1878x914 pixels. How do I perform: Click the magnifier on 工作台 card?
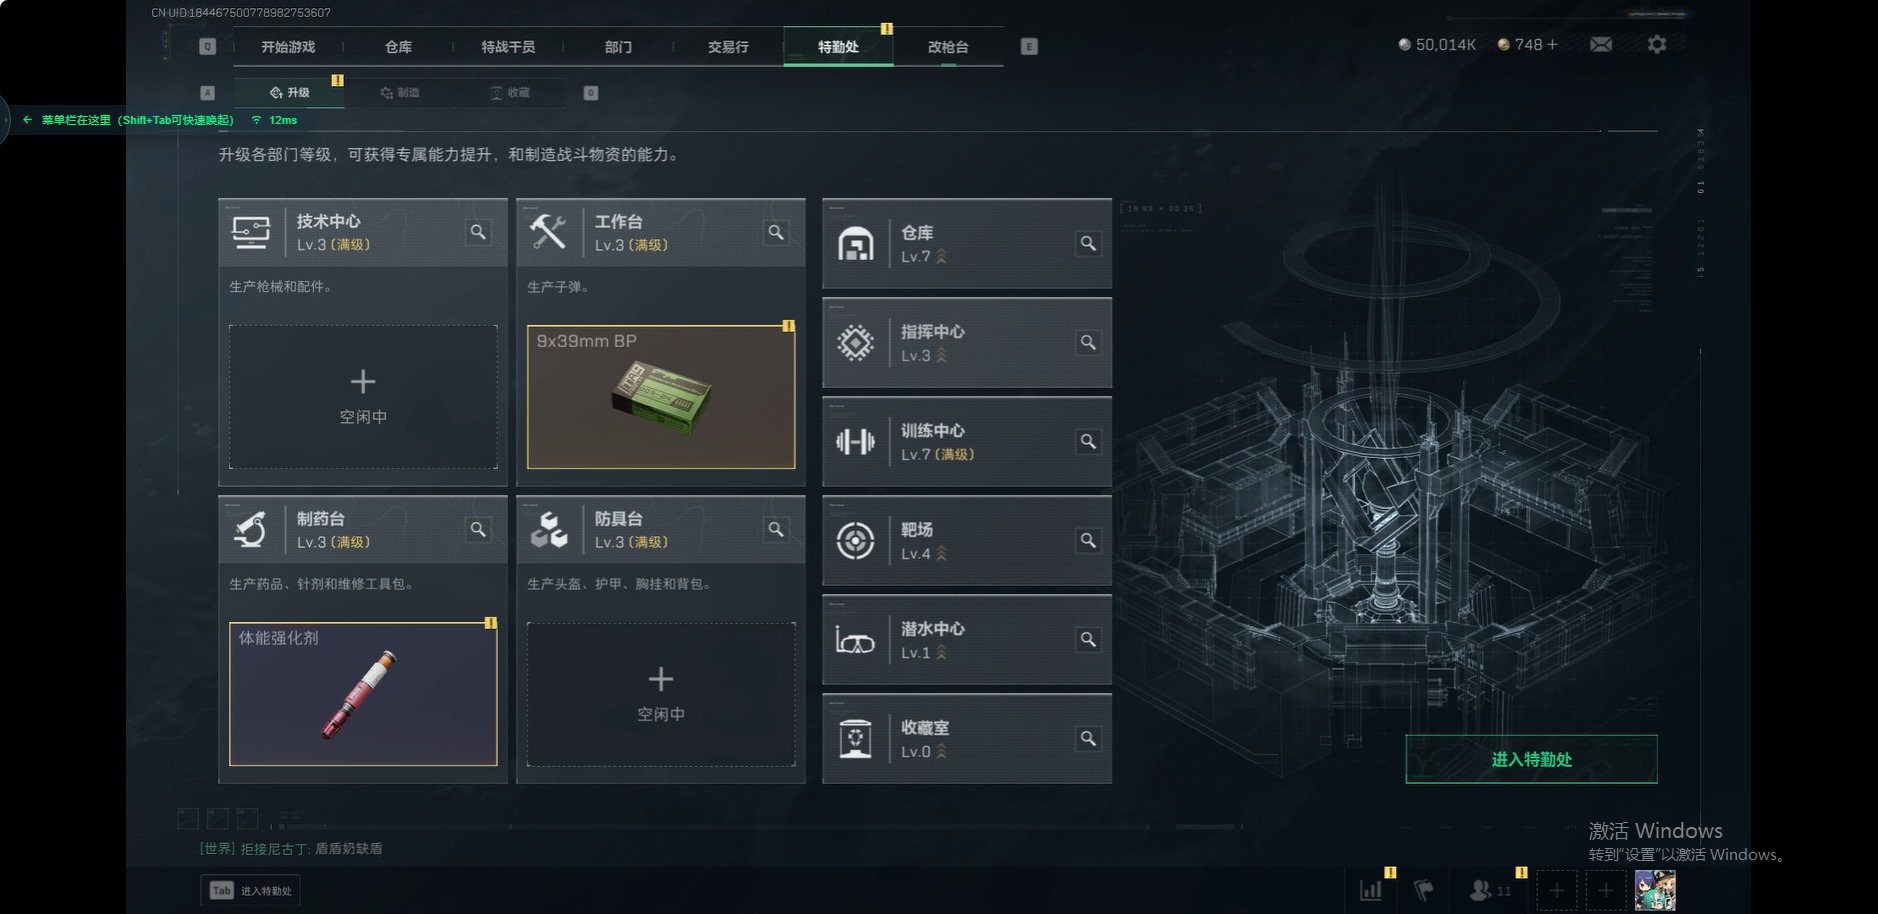coord(776,232)
